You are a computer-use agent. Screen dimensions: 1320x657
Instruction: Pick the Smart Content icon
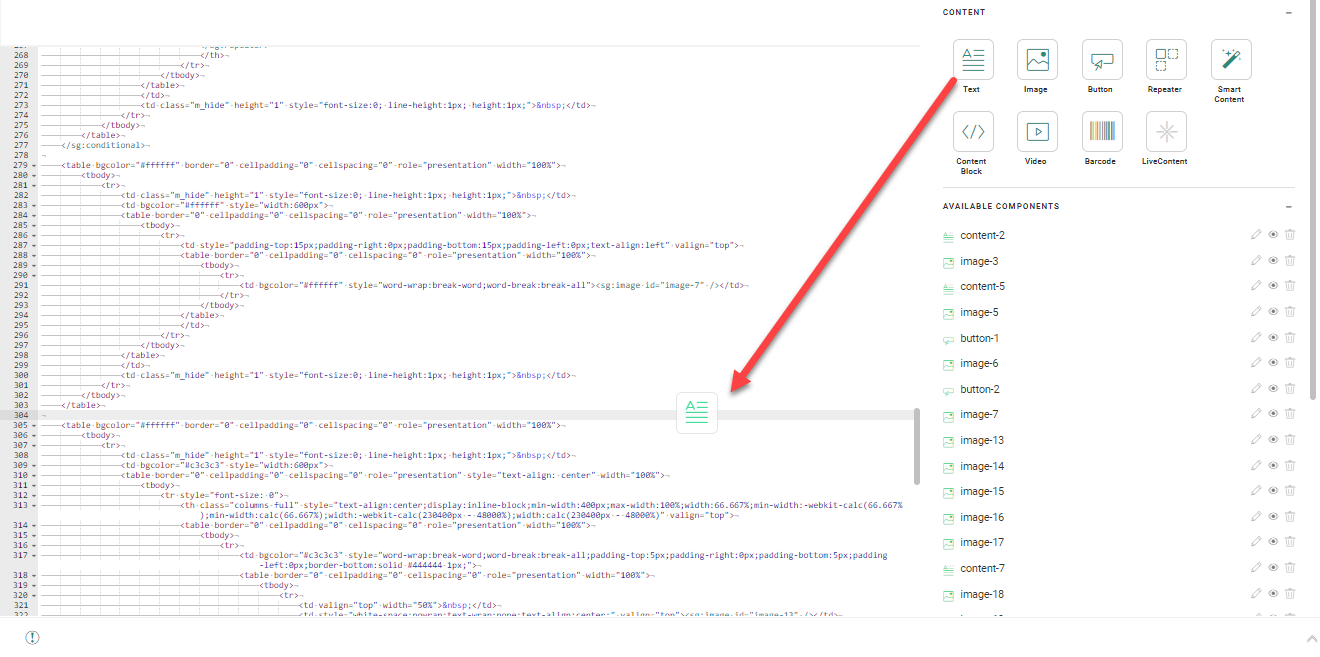pyautogui.click(x=1230, y=60)
